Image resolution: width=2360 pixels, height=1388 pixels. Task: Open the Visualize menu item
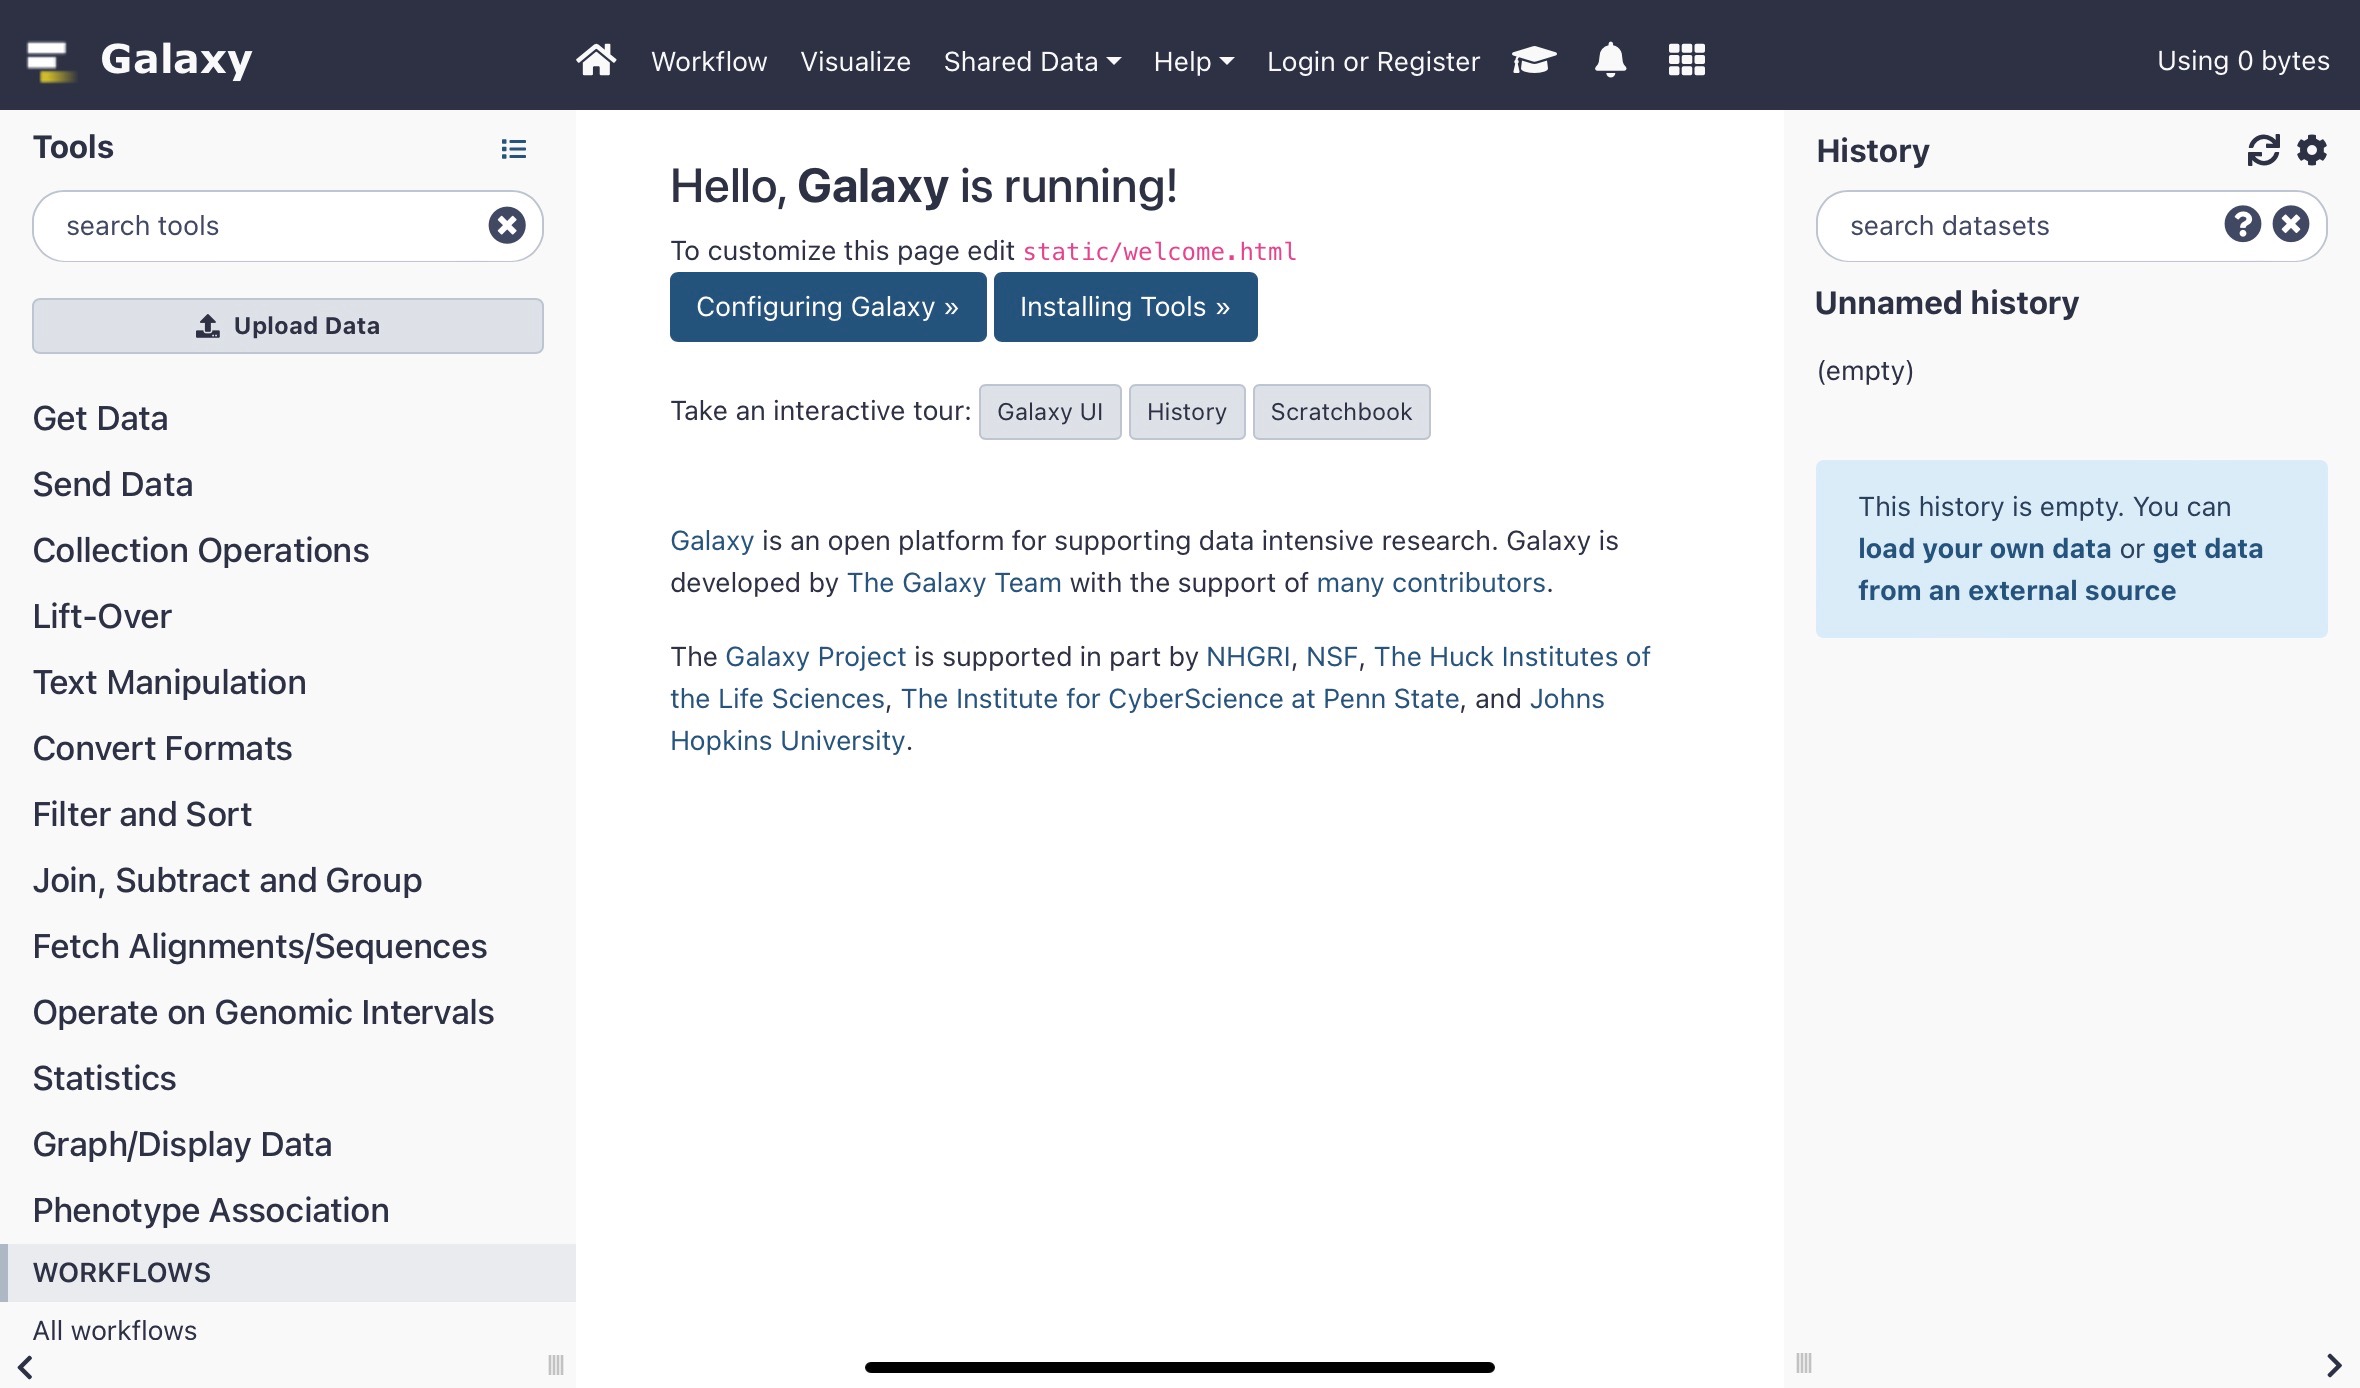pyautogui.click(x=855, y=62)
